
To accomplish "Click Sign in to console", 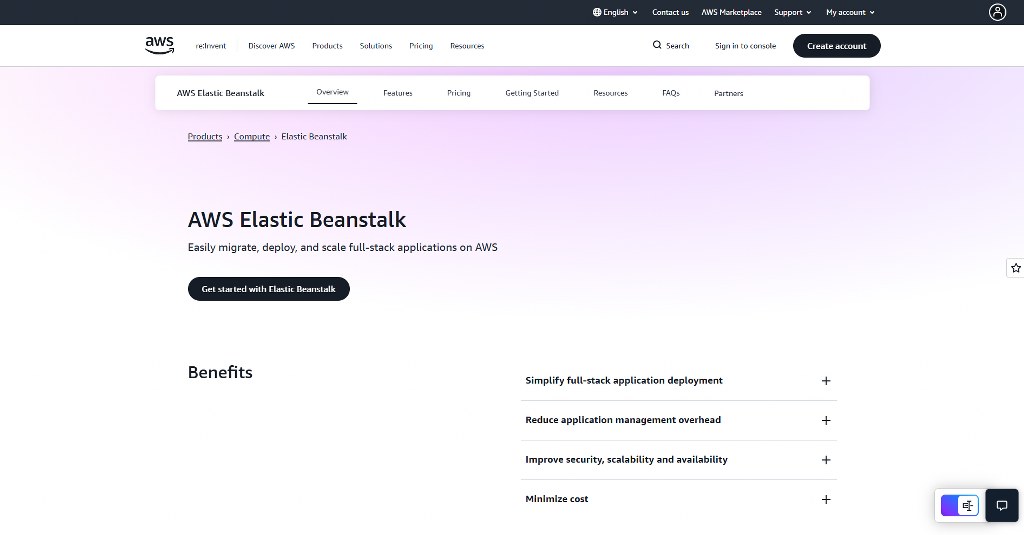I will tap(745, 46).
